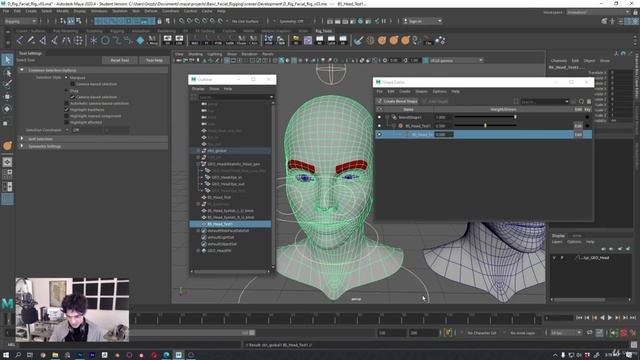Expand the Symmetry Settings section

click(22, 146)
